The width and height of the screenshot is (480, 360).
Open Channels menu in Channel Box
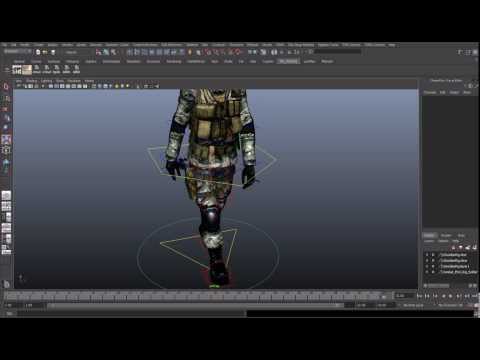[430, 92]
